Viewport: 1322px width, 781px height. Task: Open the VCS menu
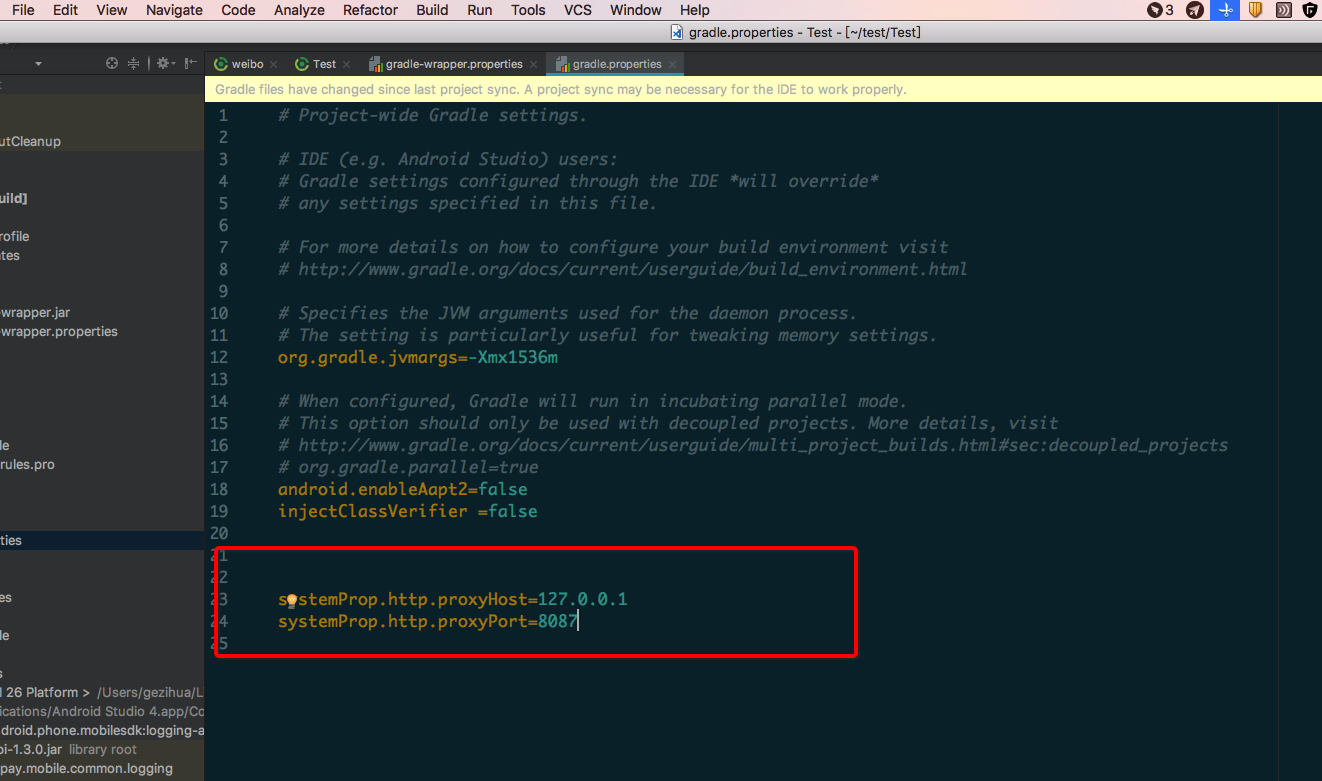pyautogui.click(x=578, y=10)
